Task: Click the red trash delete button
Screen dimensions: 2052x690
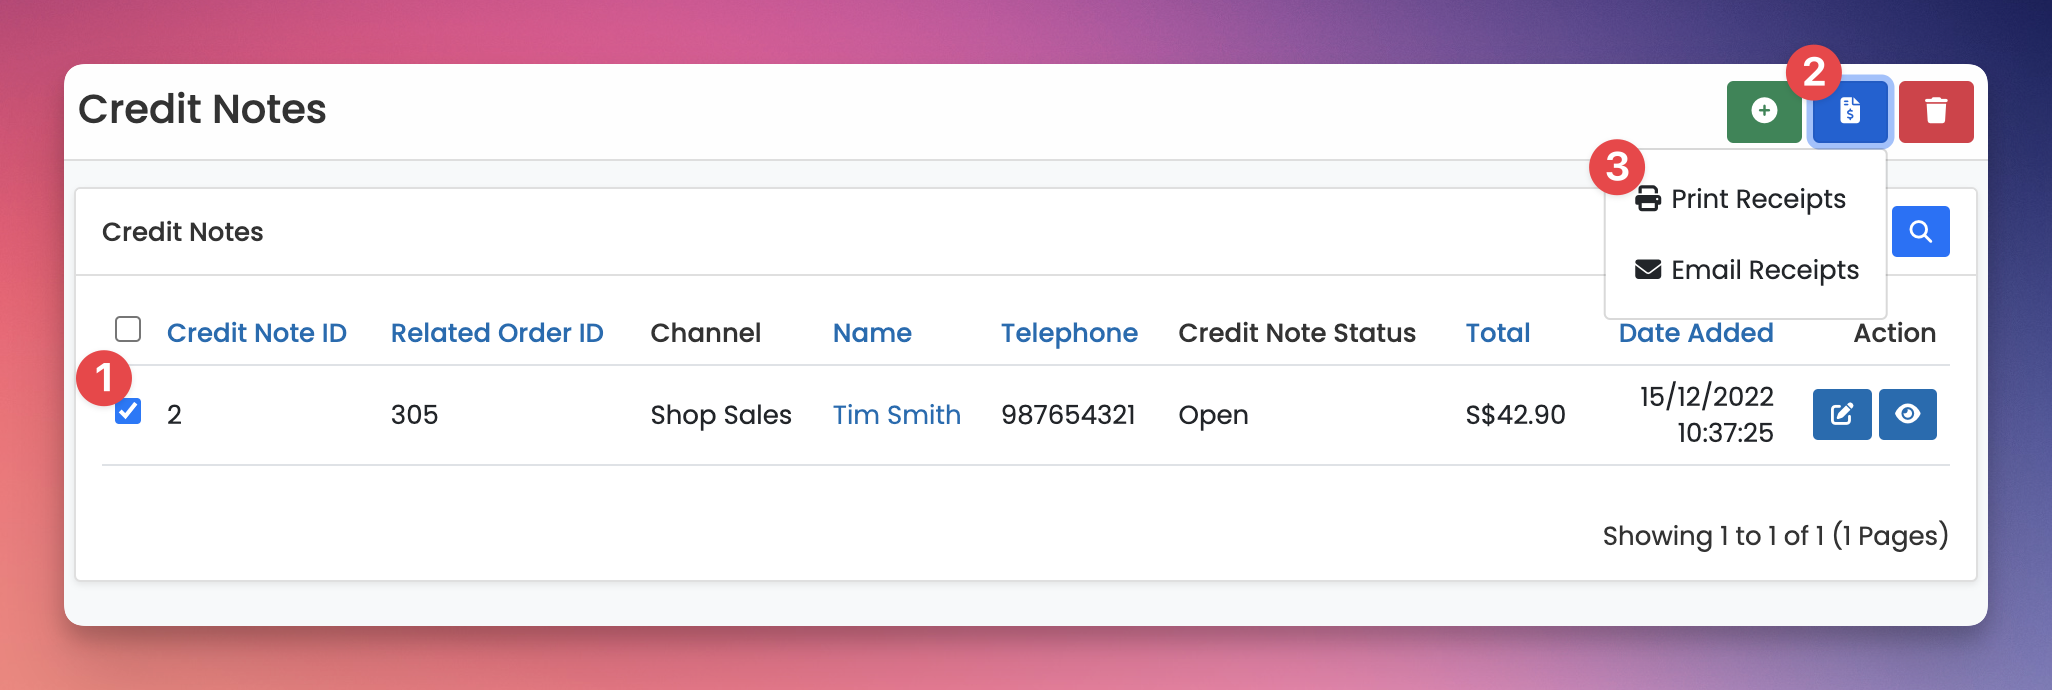Action: click(1936, 111)
